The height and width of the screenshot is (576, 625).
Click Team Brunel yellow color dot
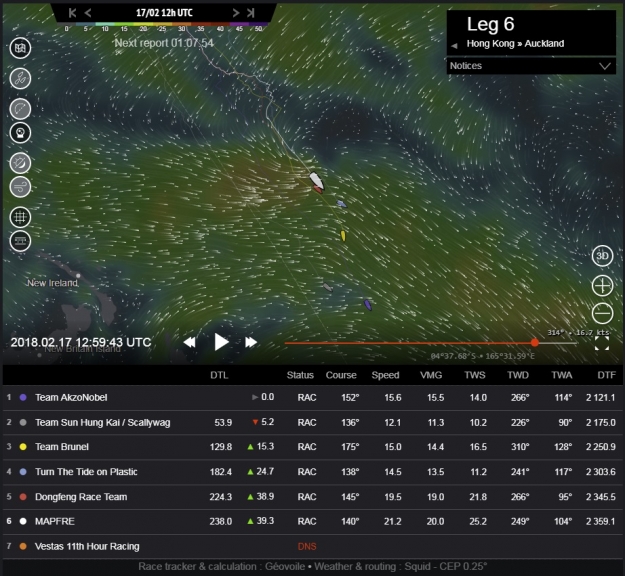tap(23, 447)
